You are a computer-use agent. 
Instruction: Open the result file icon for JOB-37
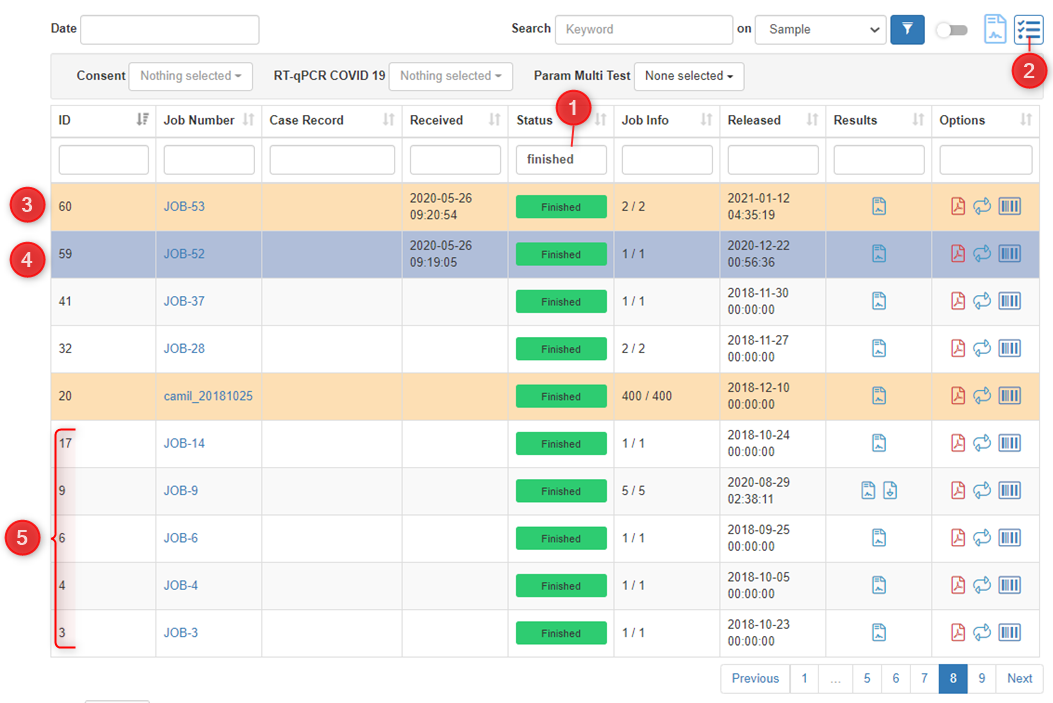(x=878, y=301)
